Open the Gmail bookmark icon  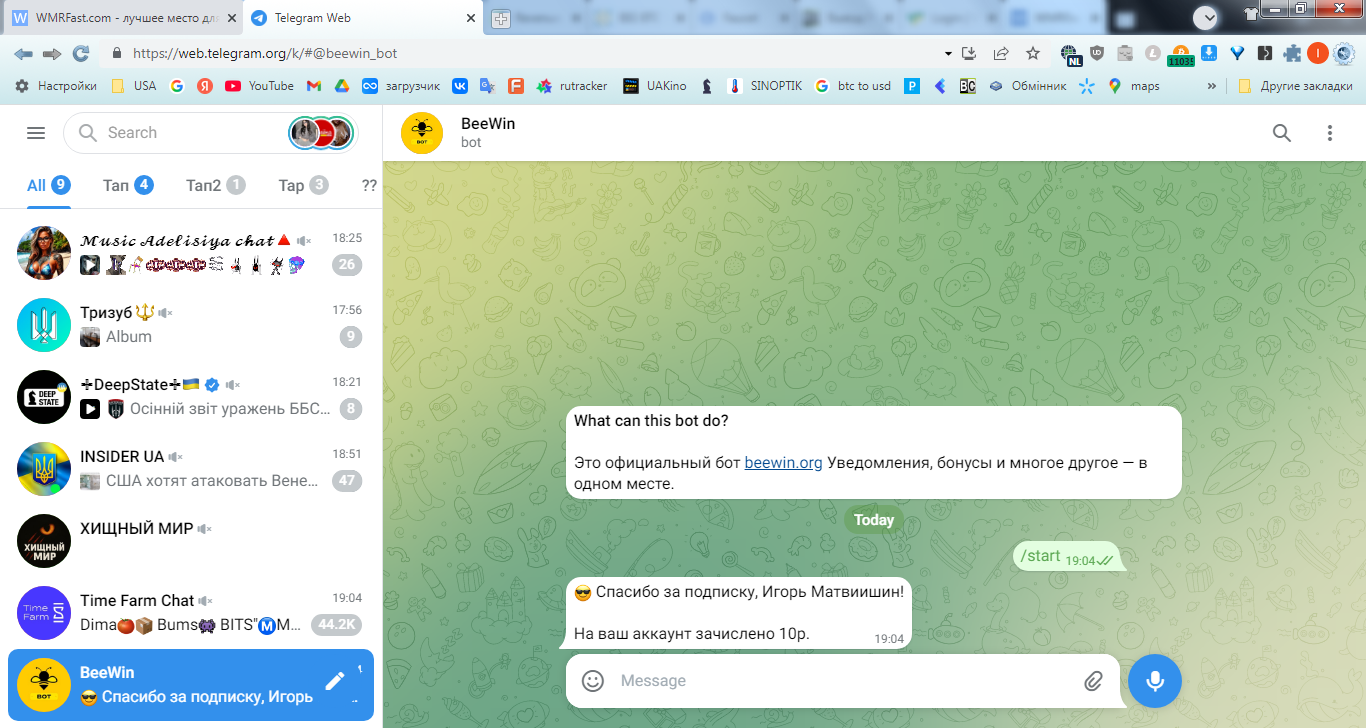pyautogui.click(x=313, y=86)
